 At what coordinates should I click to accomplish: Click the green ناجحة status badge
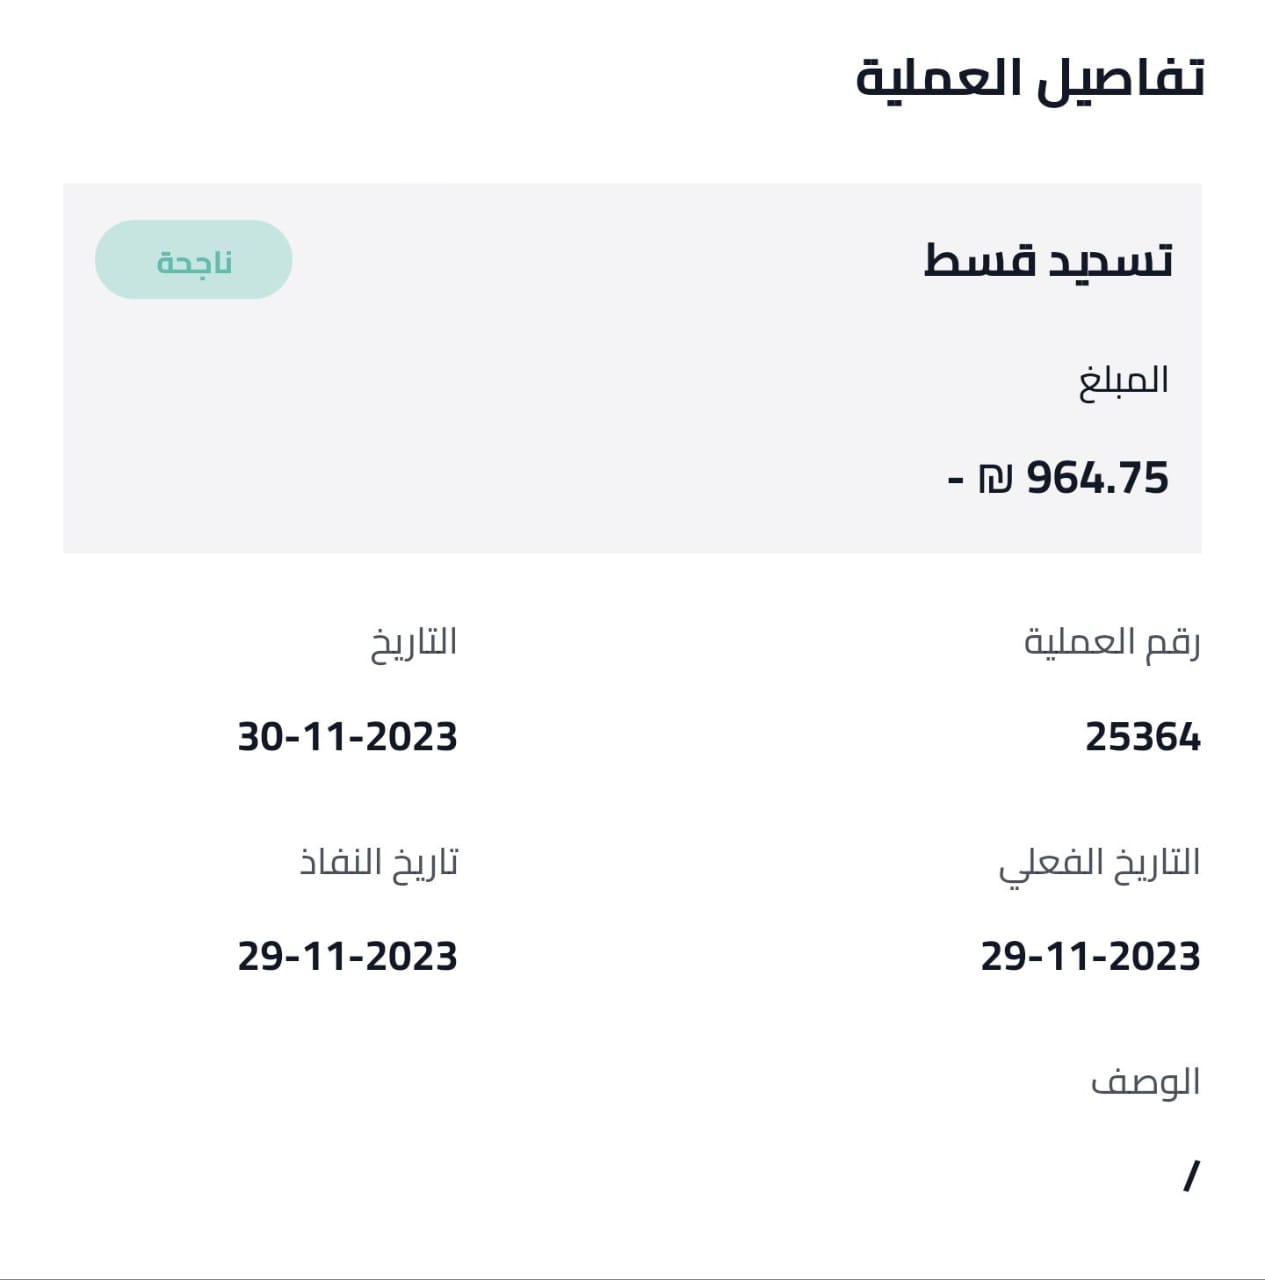point(194,260)
